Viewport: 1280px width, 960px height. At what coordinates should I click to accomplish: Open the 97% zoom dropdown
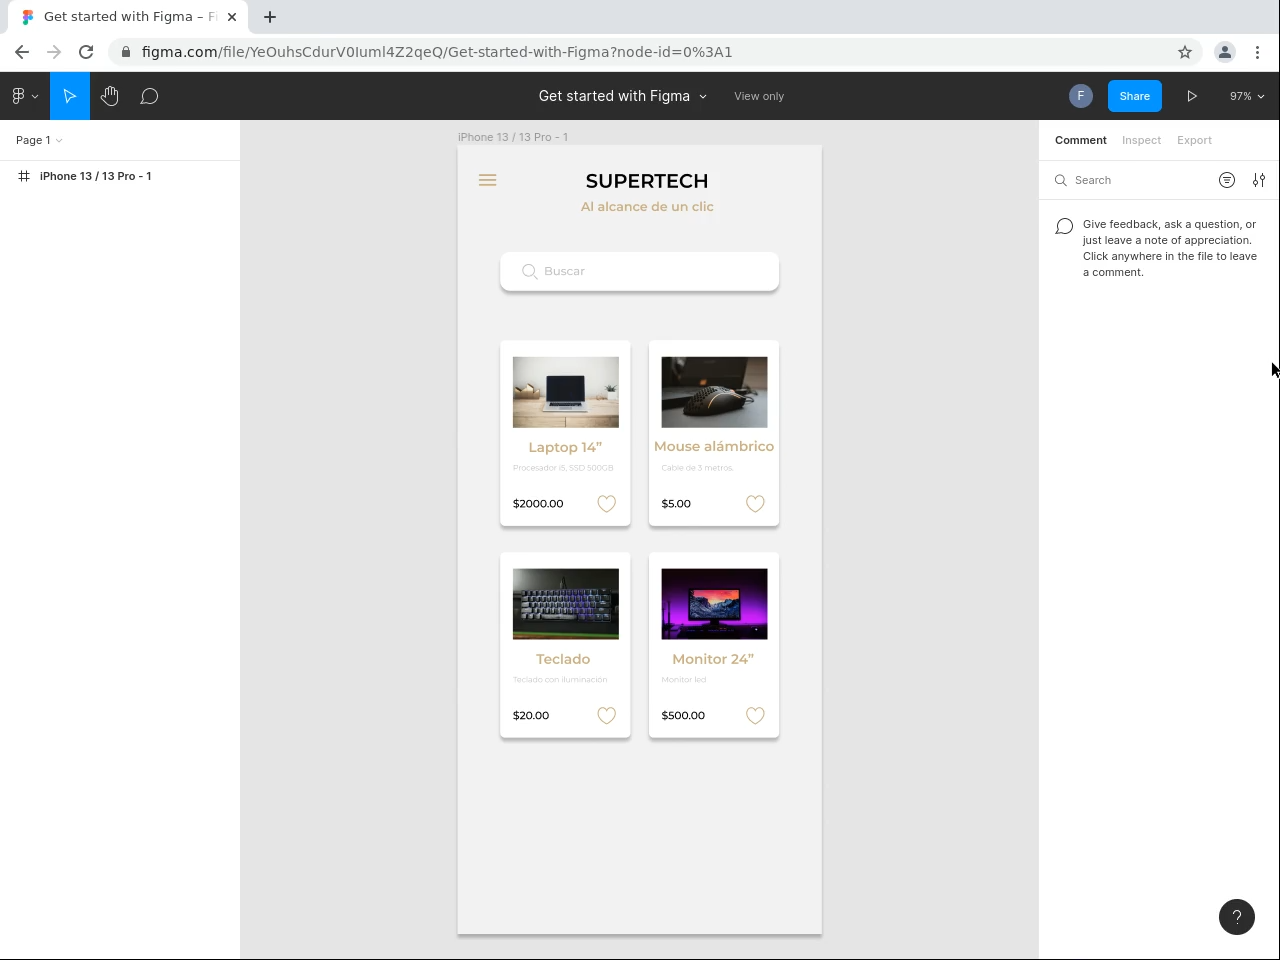(1247, 96)
